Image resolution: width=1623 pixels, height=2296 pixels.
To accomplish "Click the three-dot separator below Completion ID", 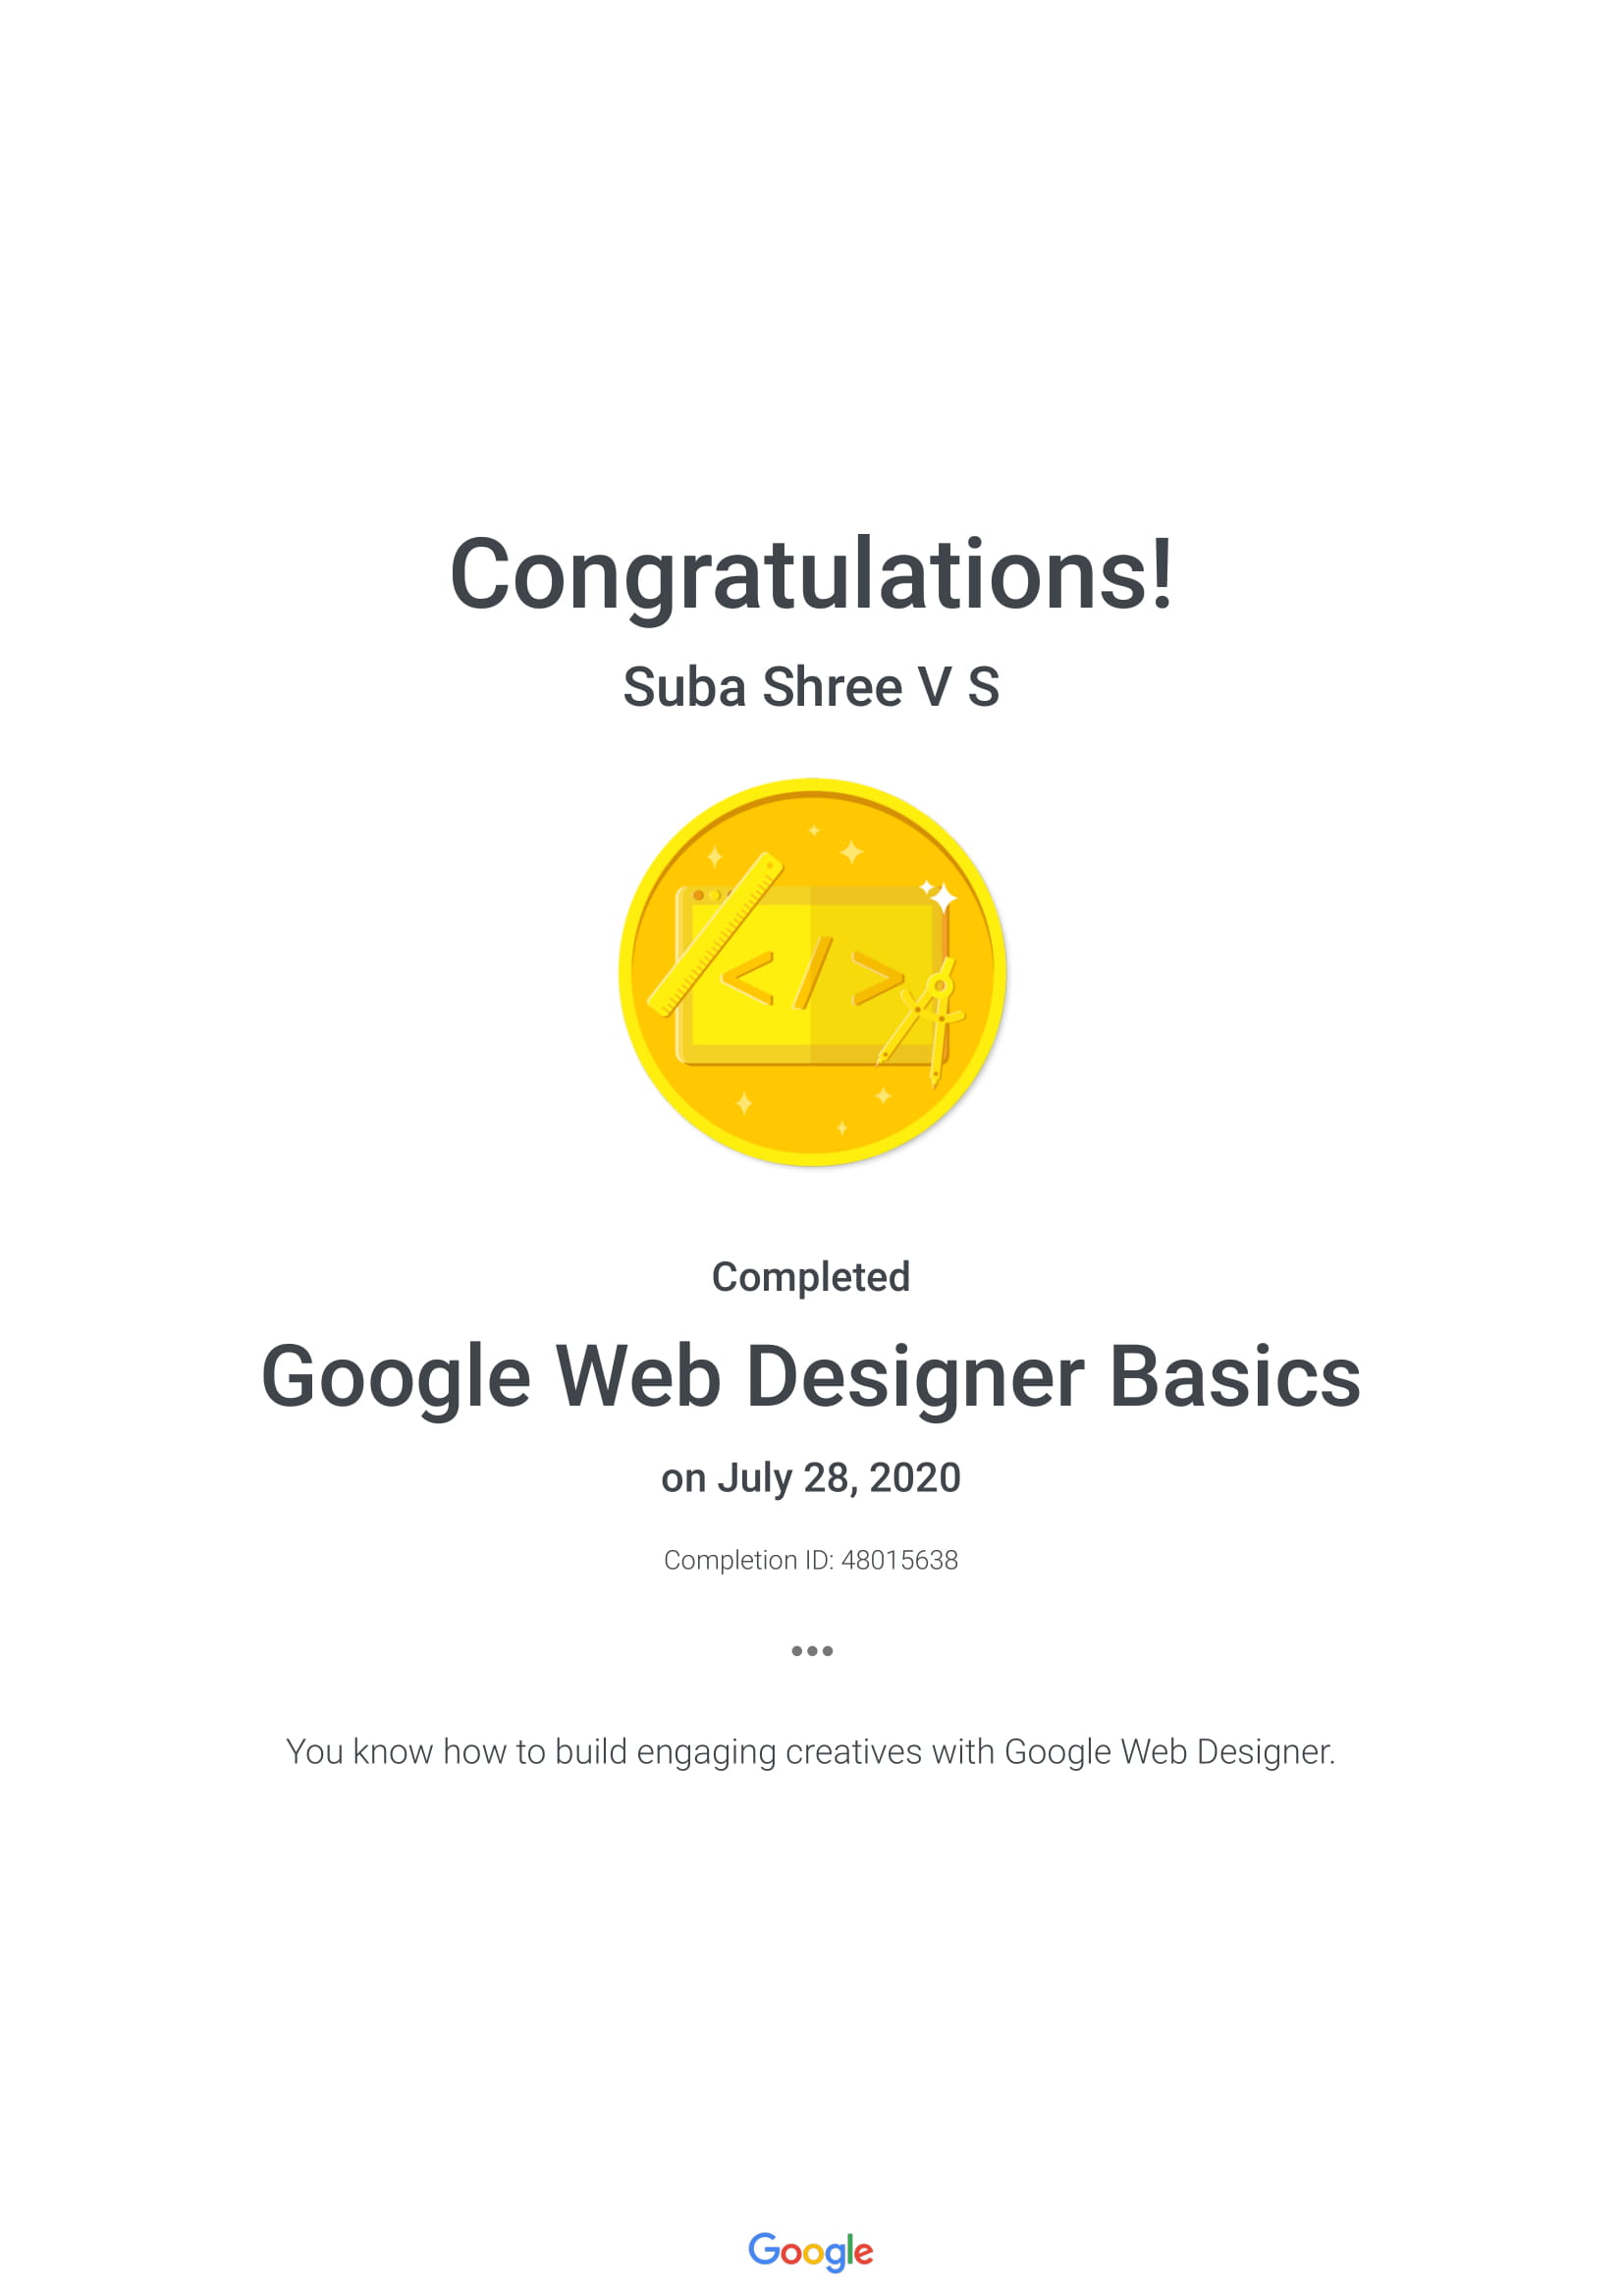I will click(x=812, y=1651).
